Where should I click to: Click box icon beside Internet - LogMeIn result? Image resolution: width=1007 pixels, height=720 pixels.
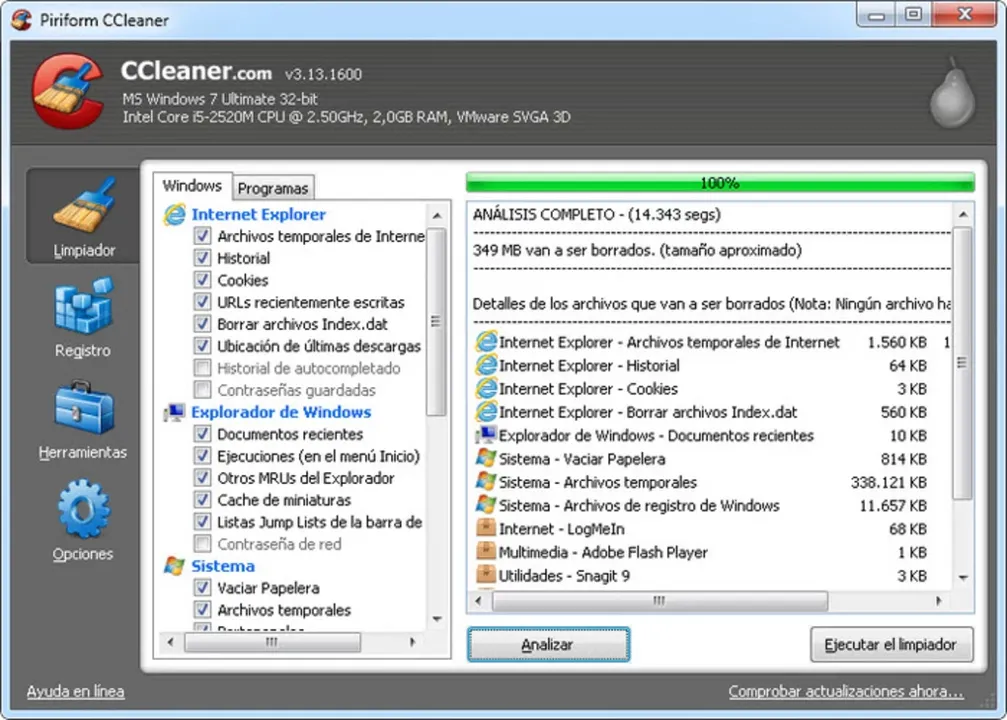click(x=486, y=529)
